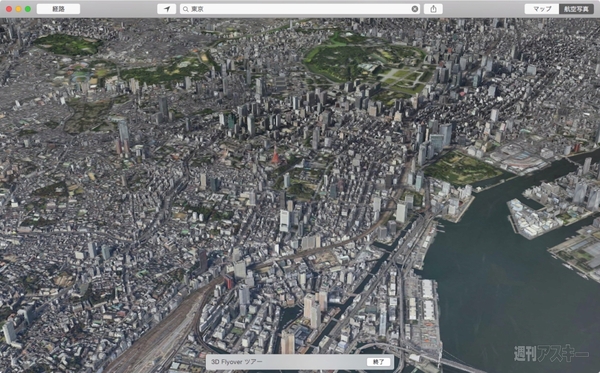Open the share icon menu

433,9
